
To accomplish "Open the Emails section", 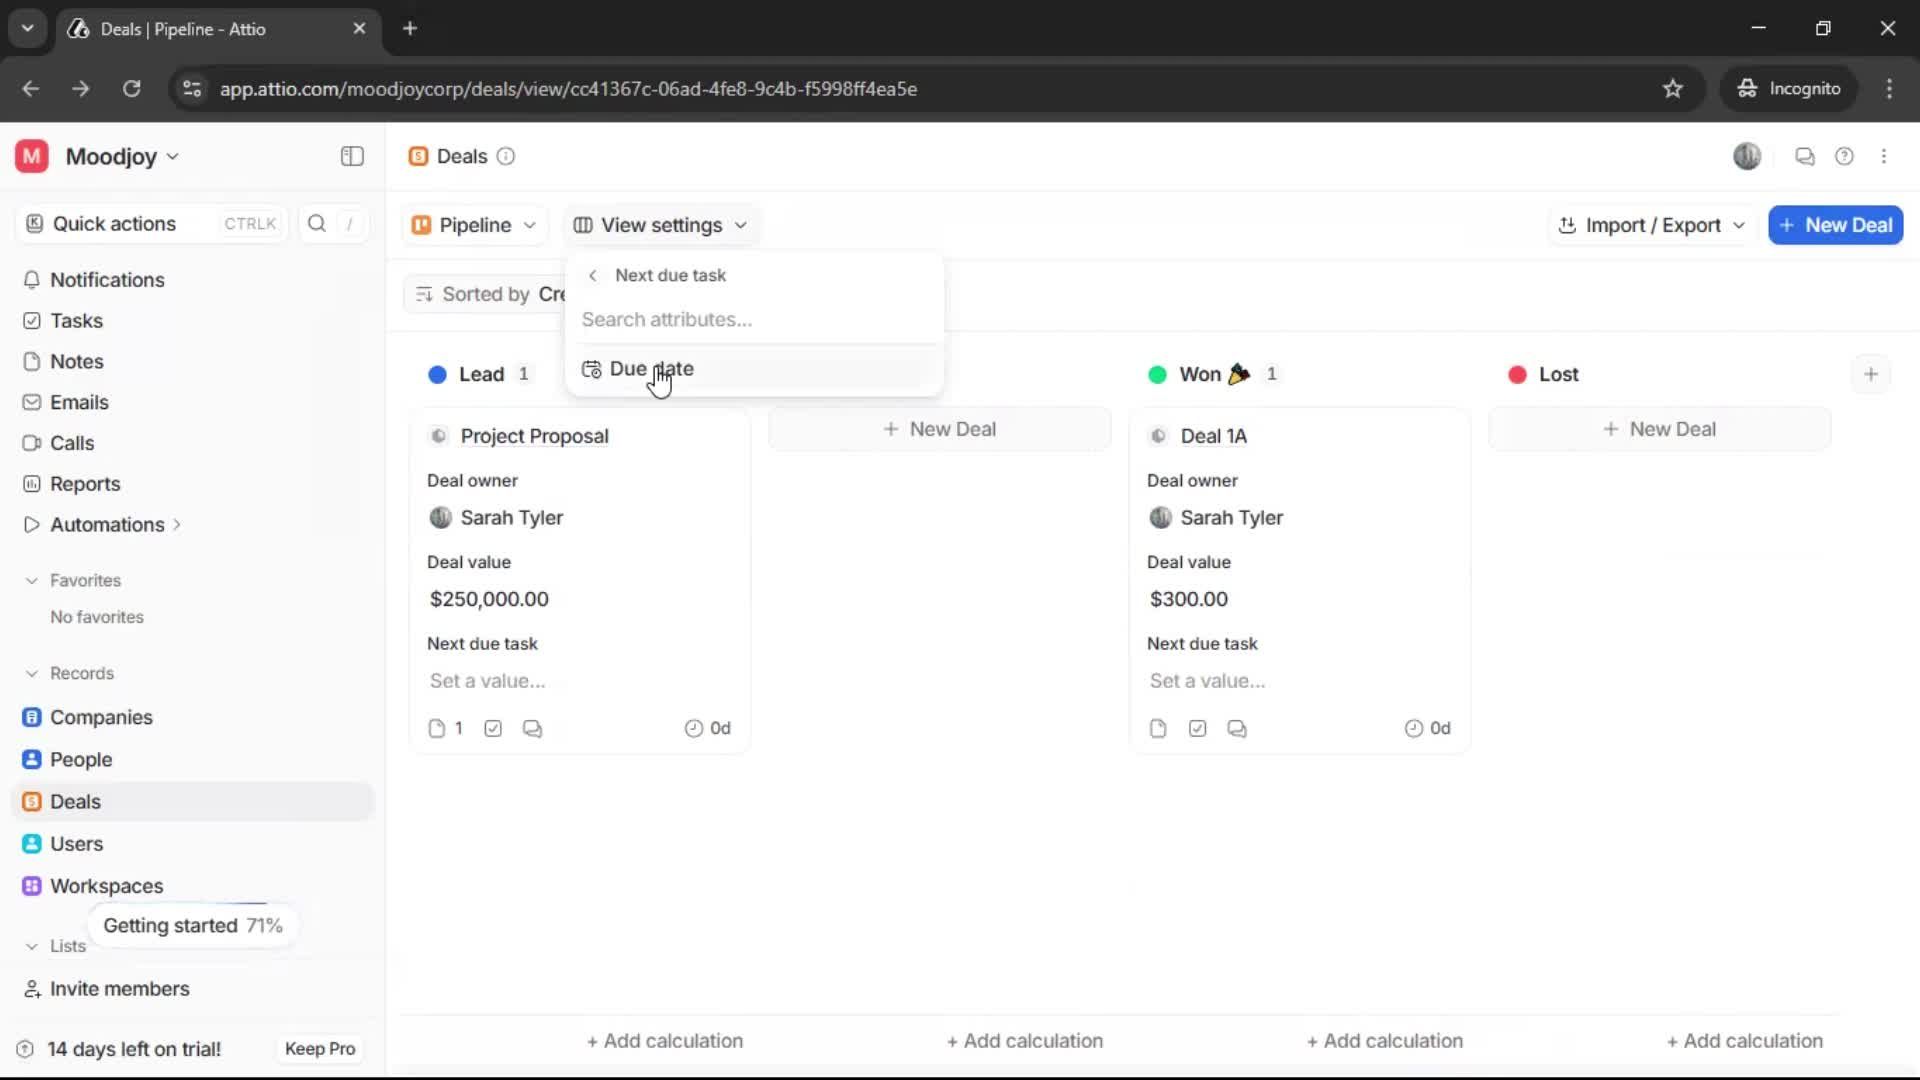I will click(x=79, y=402).
